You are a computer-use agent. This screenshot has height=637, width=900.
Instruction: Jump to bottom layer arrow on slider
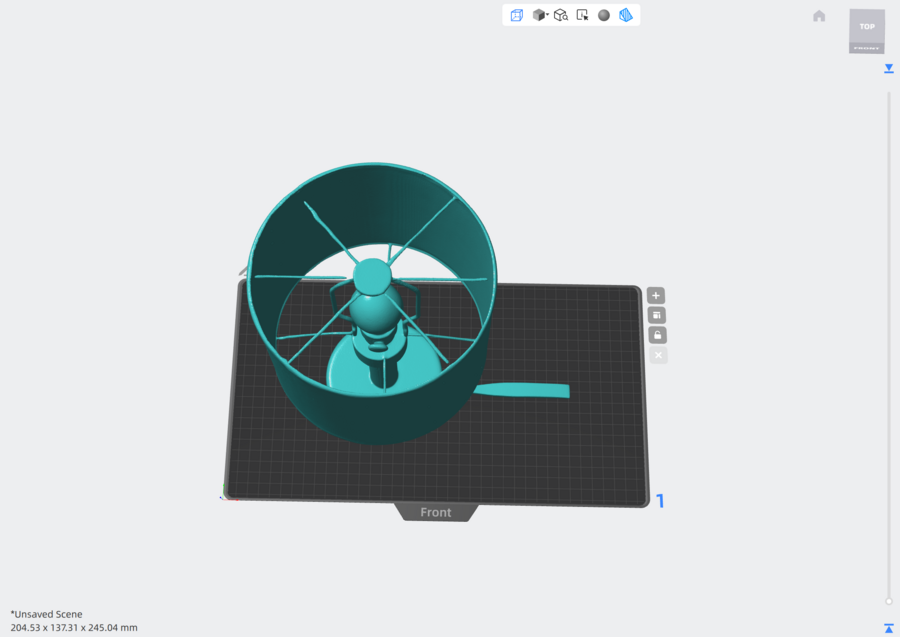pyautogui.click(x=889, y=628)
